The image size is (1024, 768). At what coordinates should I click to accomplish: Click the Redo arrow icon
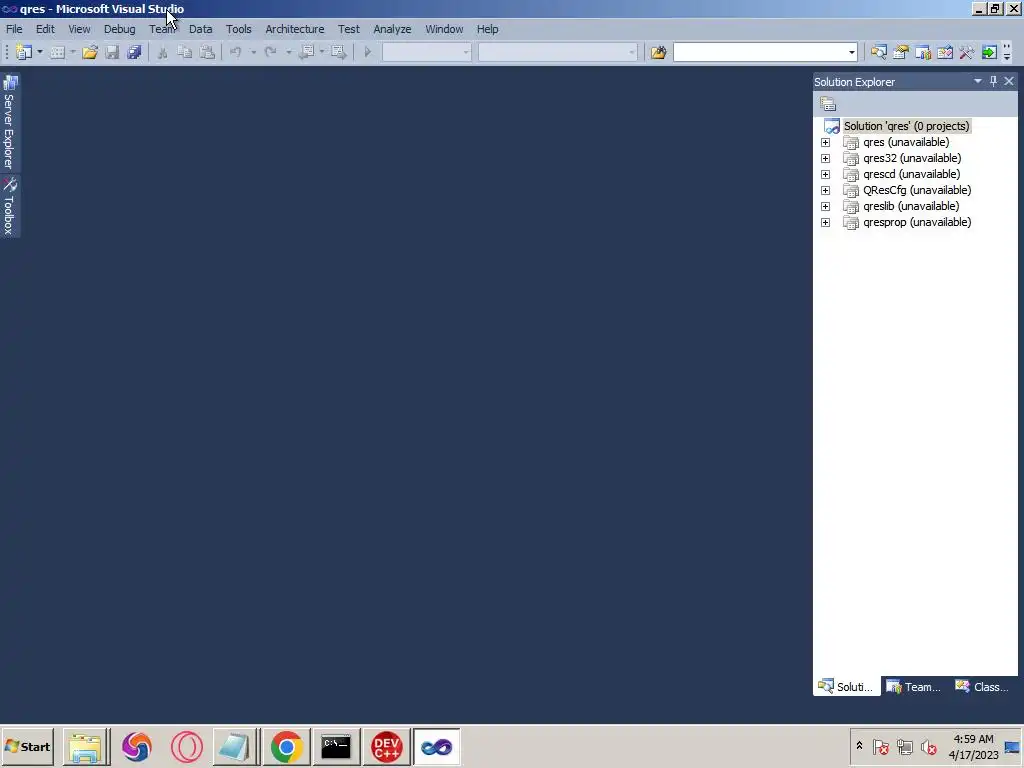pyautogui.click(x=270, y=52)
